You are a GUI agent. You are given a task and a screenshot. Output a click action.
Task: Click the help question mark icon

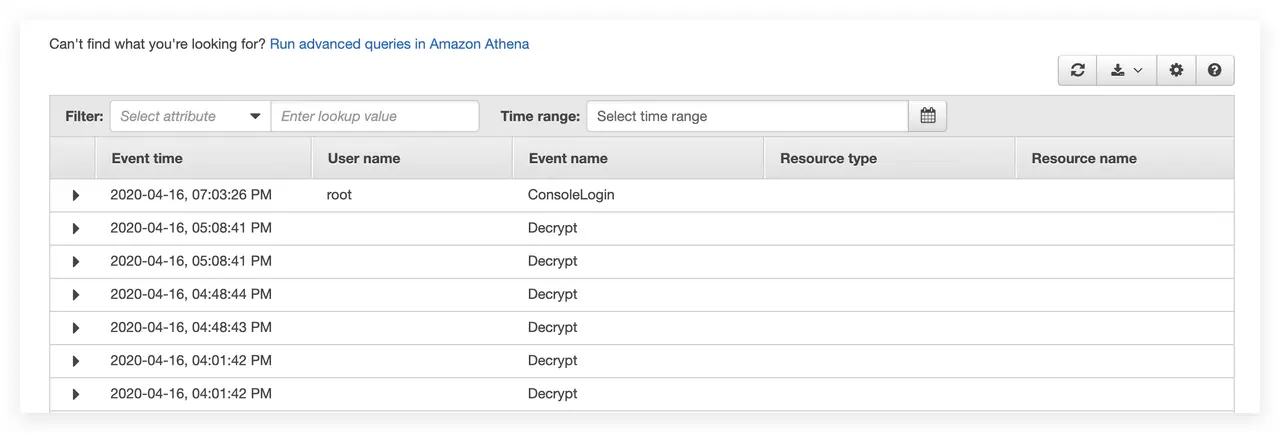pos(1214,70)
